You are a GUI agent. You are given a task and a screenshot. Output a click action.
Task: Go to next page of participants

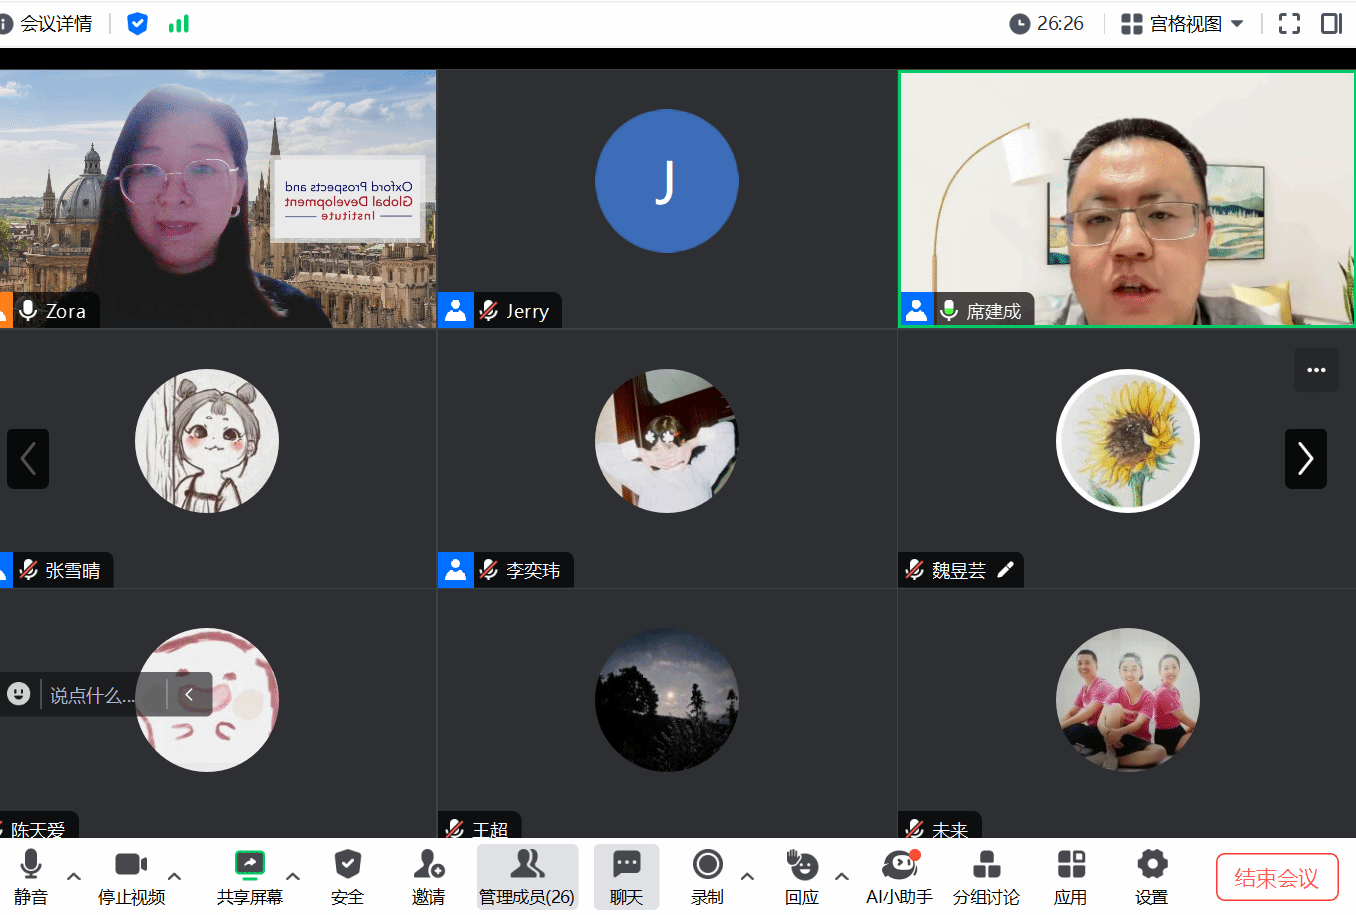1305,458
